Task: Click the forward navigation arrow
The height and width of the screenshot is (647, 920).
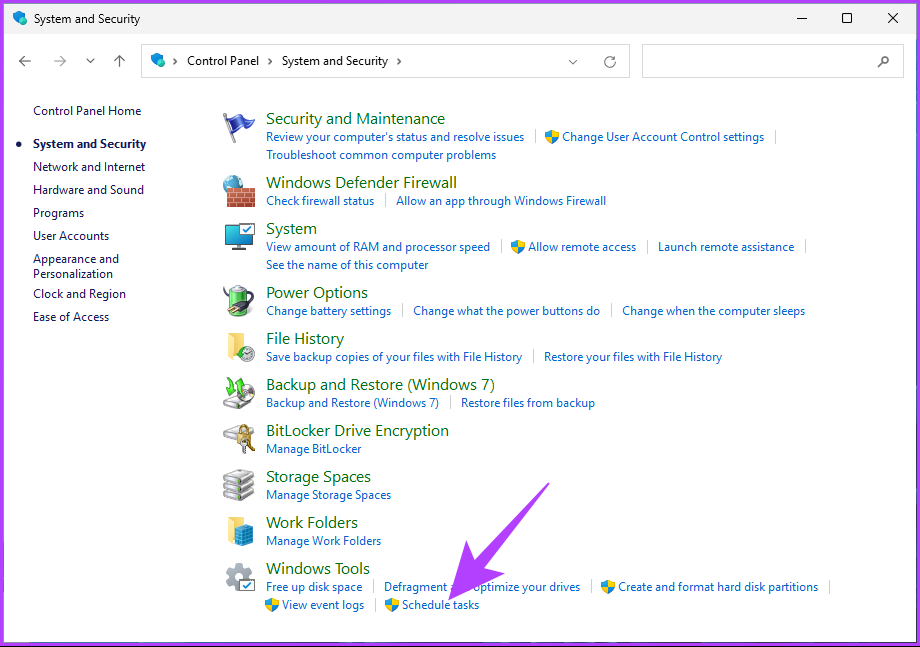Action: (x=60, y=61)
